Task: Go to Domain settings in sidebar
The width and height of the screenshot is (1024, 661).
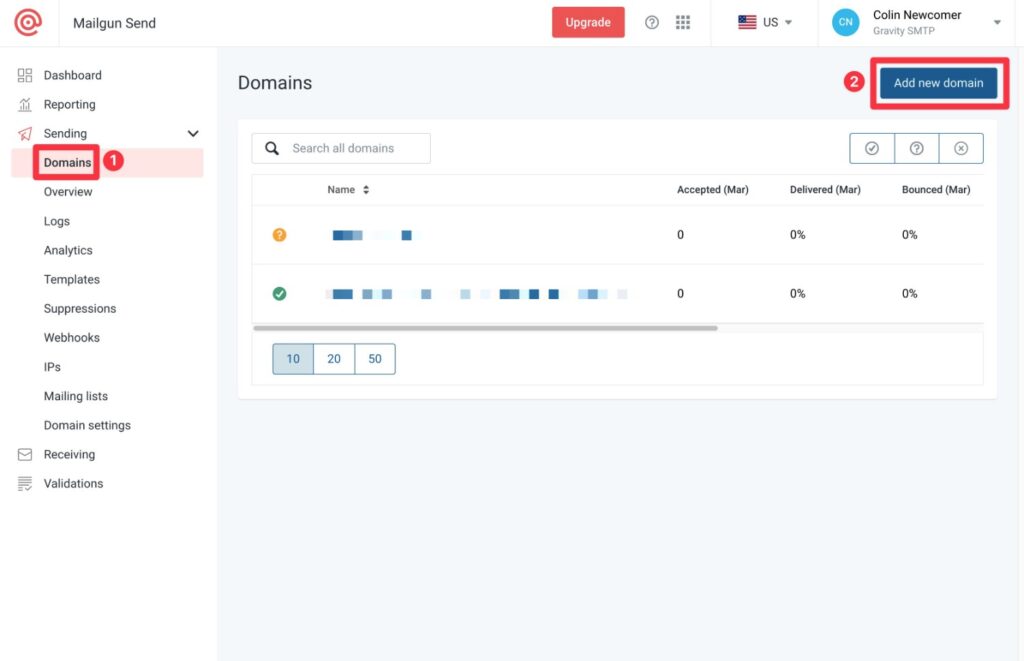Action: pyautogui.click(x=87, y=425)
